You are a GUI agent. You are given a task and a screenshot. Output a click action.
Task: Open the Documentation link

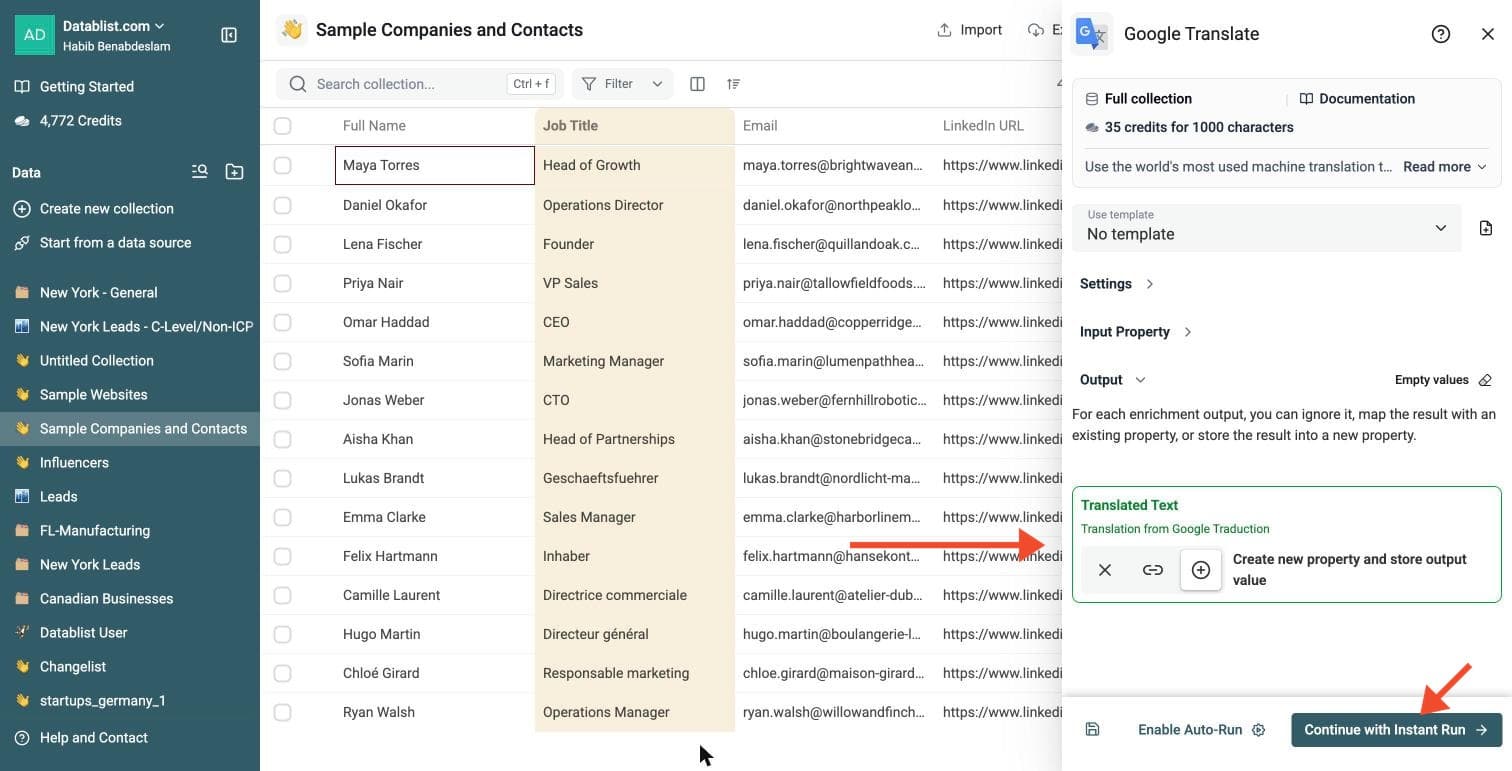1357,99
